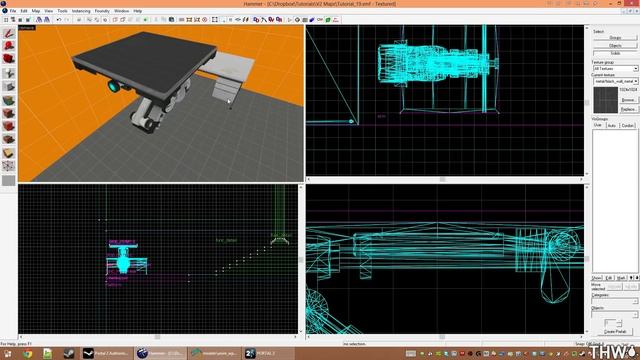640x360 pixels.
Task: Select the Apply Overlays tool
Action: coord(9,139)
